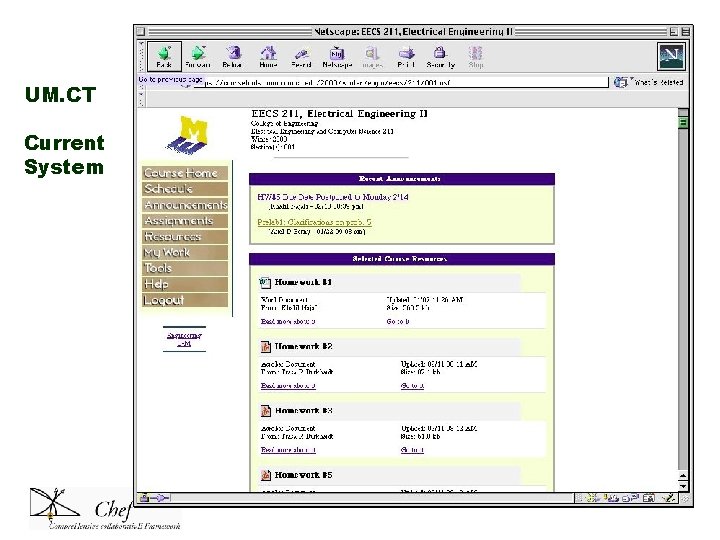Open the Prelab1 Clarifications announcement link
Screen dimensions: 720x540
coord(314,222)
